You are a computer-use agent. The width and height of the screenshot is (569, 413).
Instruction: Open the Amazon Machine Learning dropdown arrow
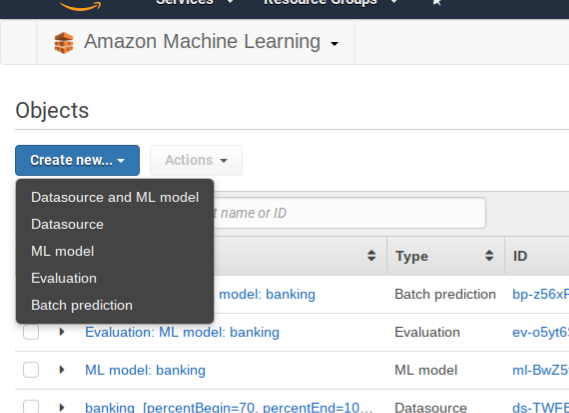tap(334, 44)
